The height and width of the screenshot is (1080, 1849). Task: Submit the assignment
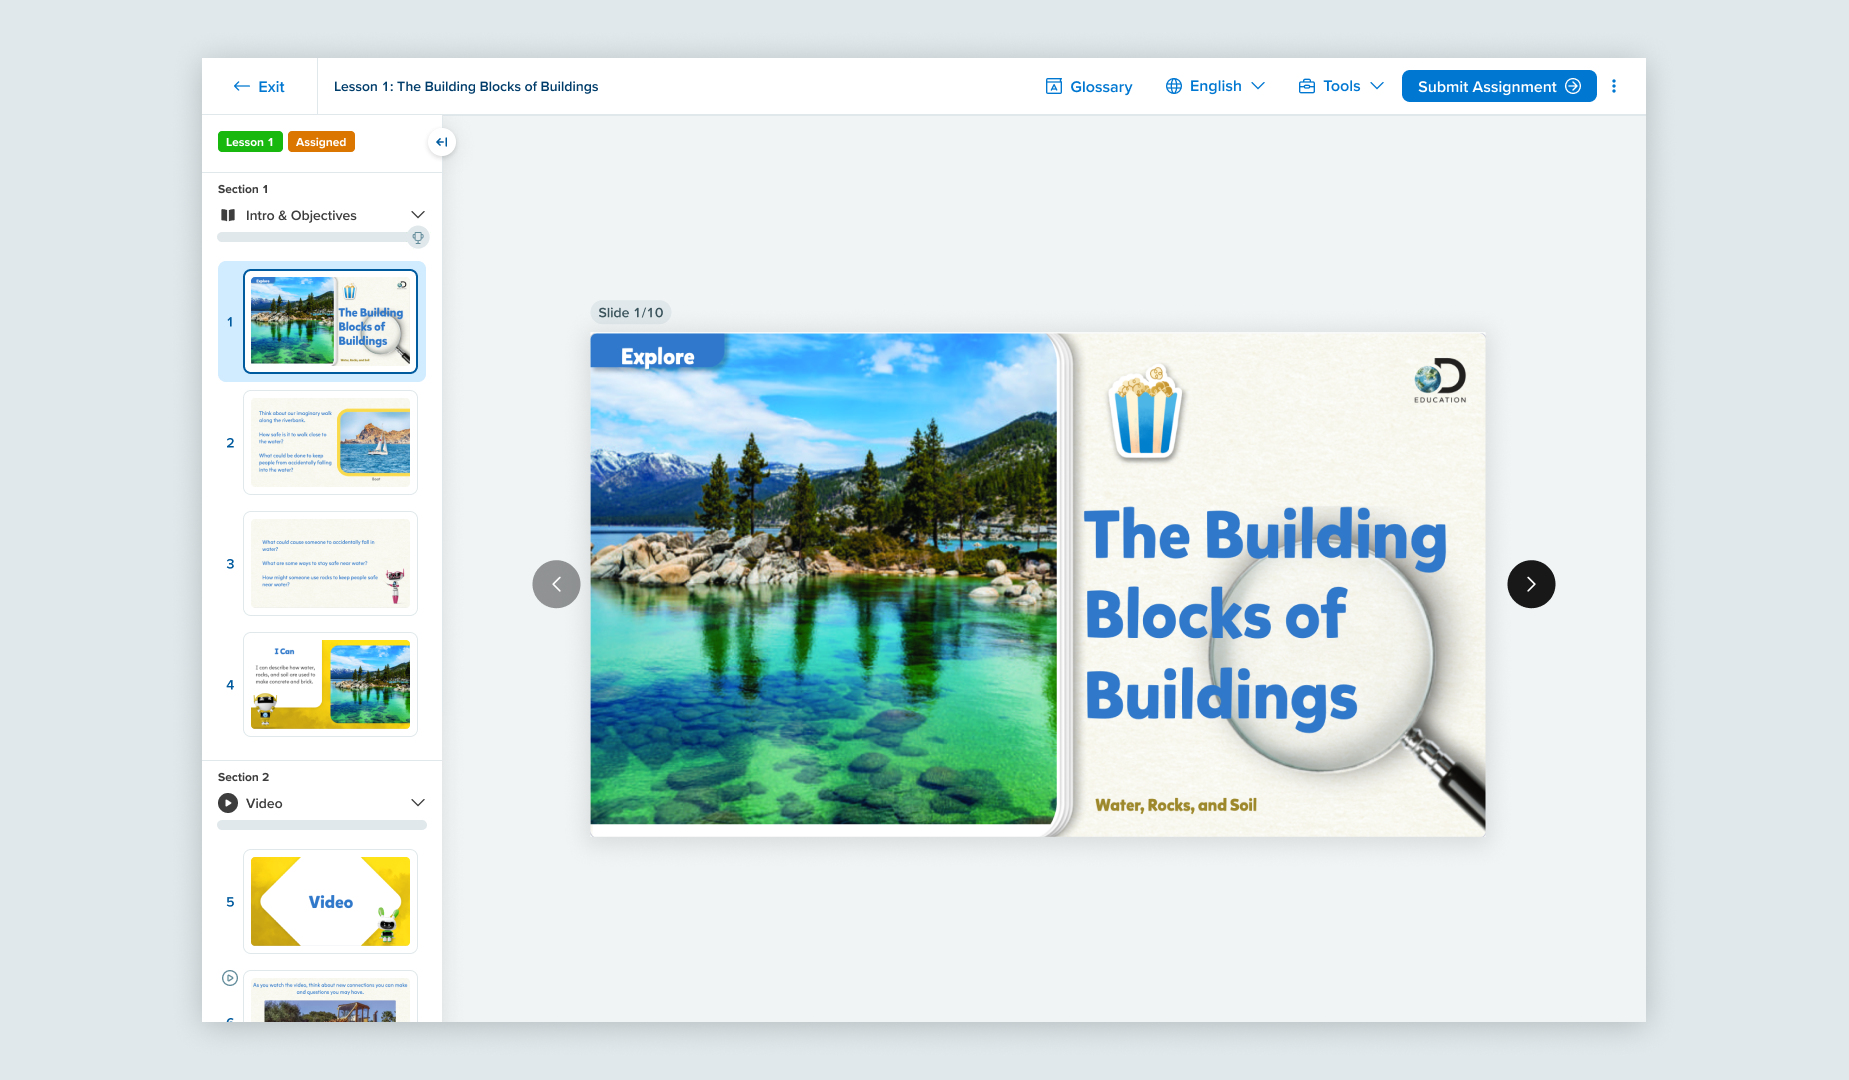coord(1498,86)
